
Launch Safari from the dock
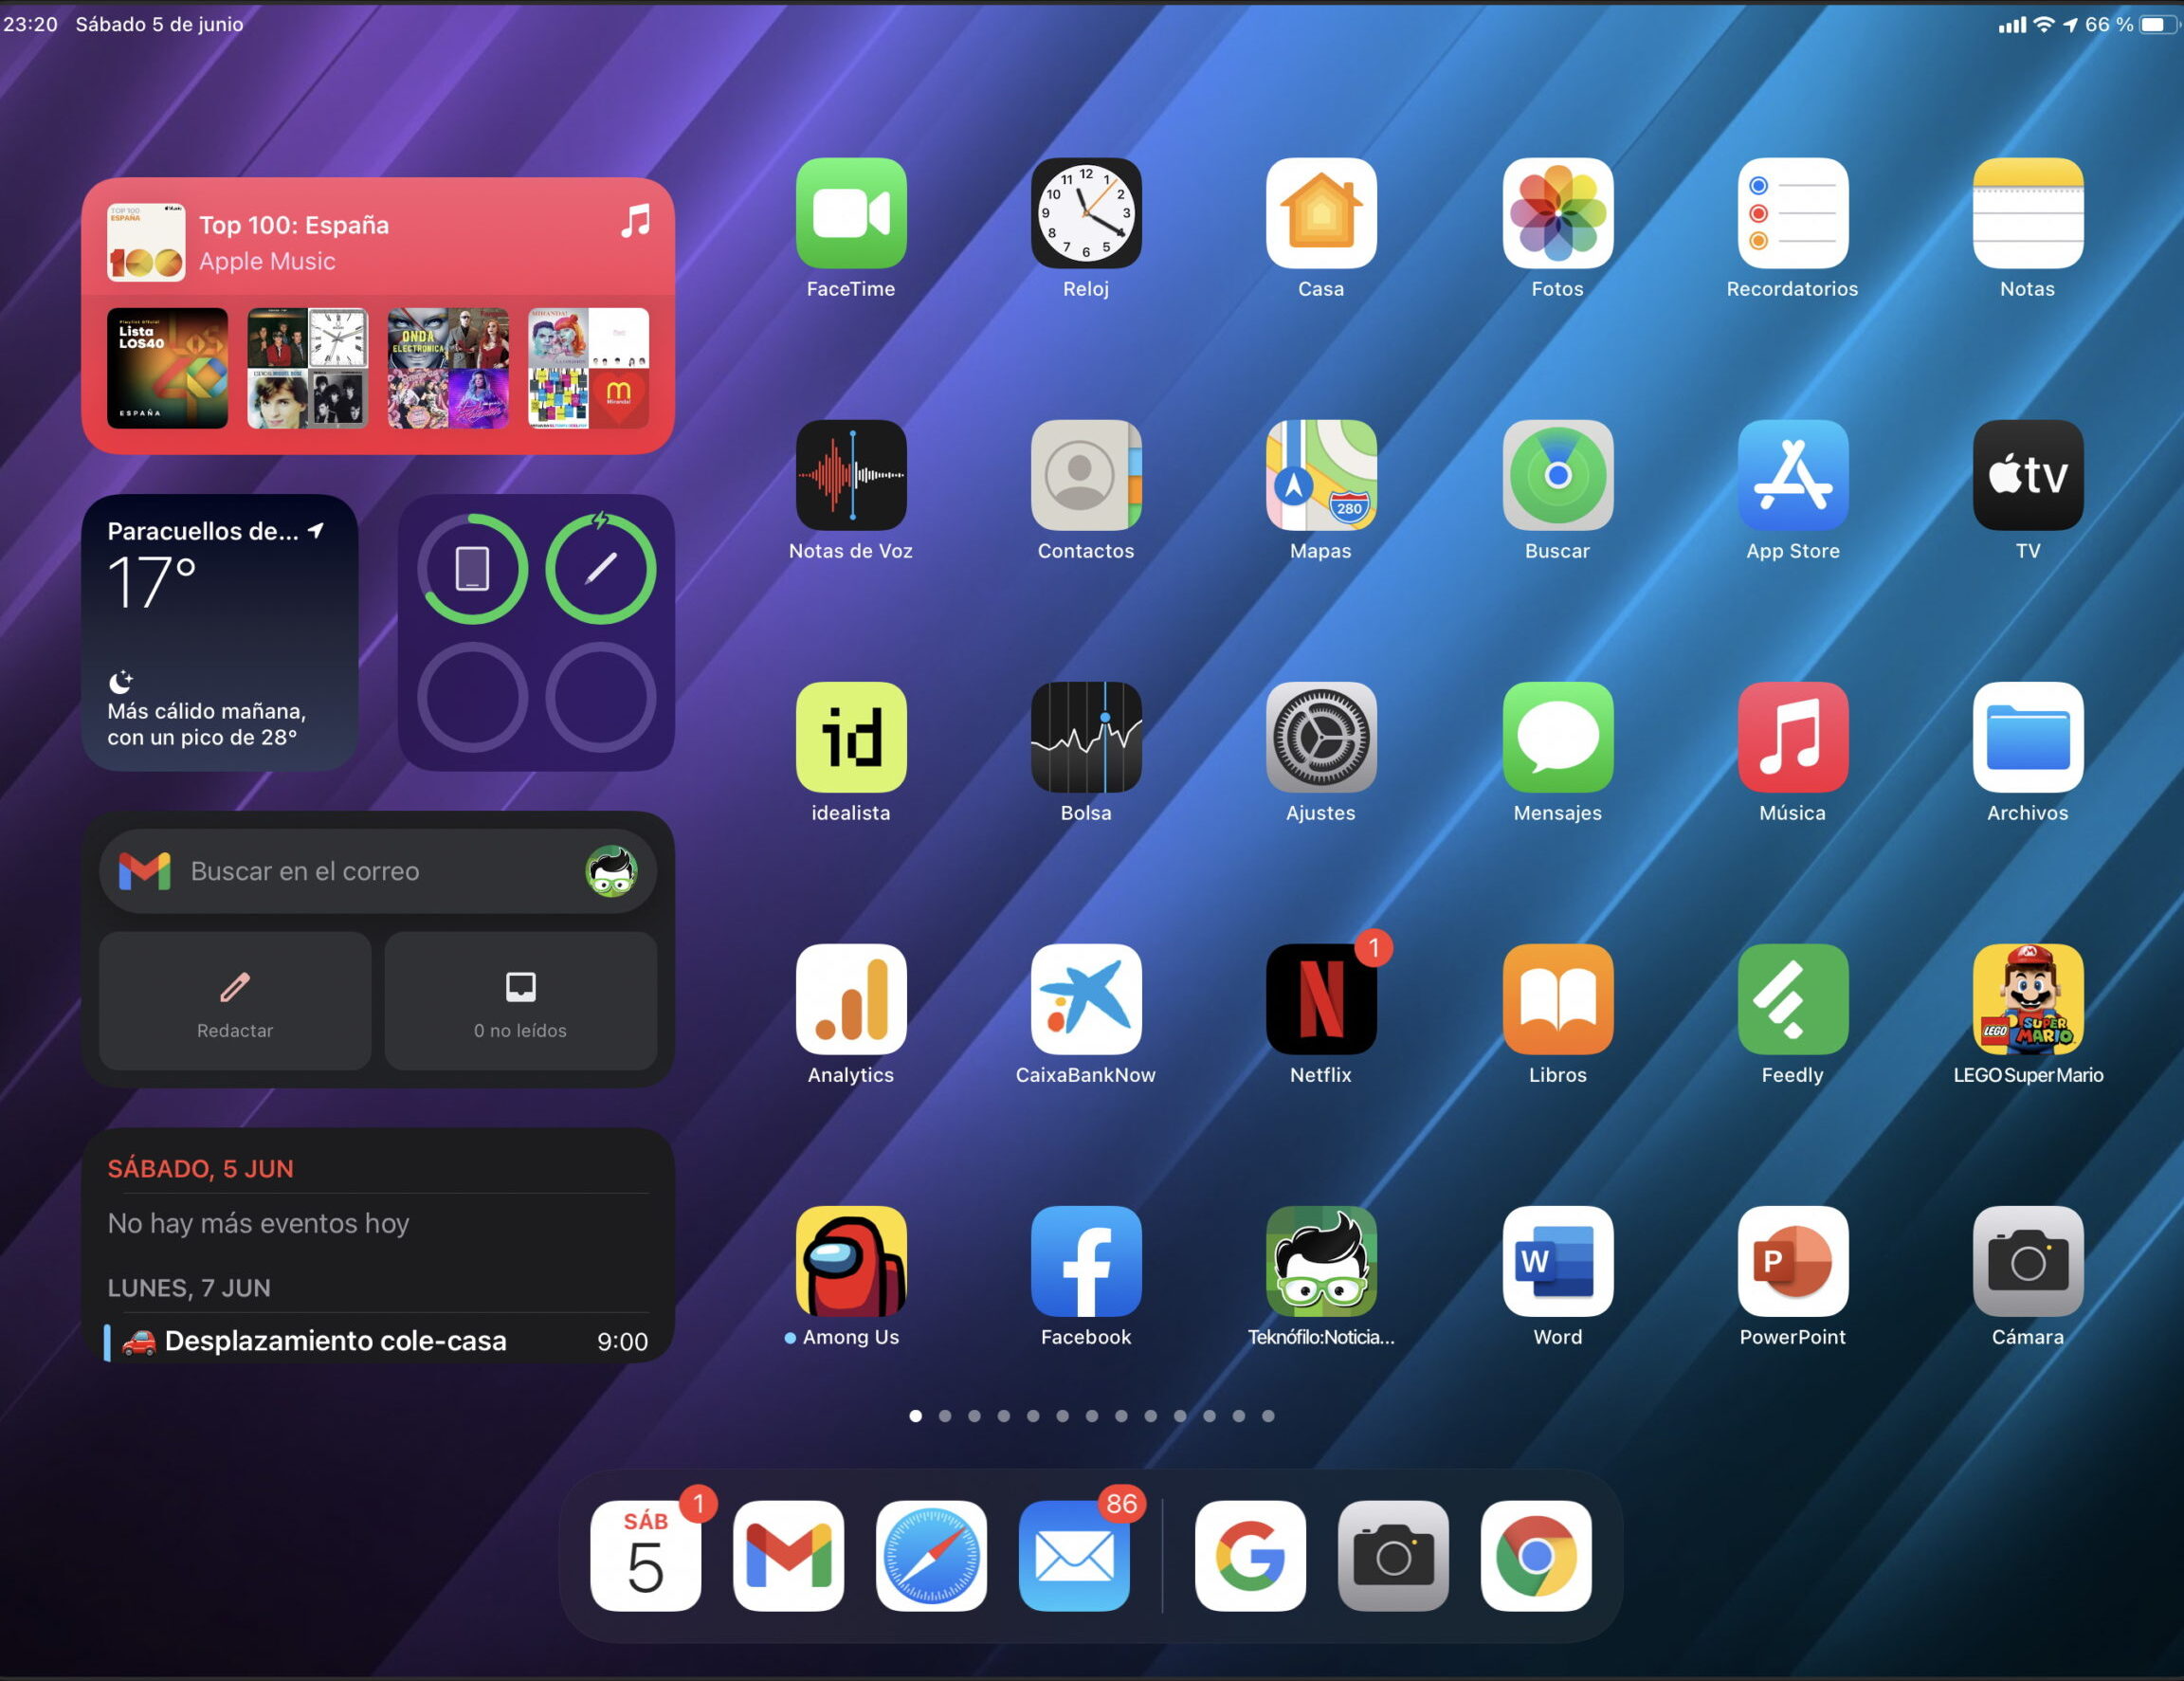point(931,1555)
